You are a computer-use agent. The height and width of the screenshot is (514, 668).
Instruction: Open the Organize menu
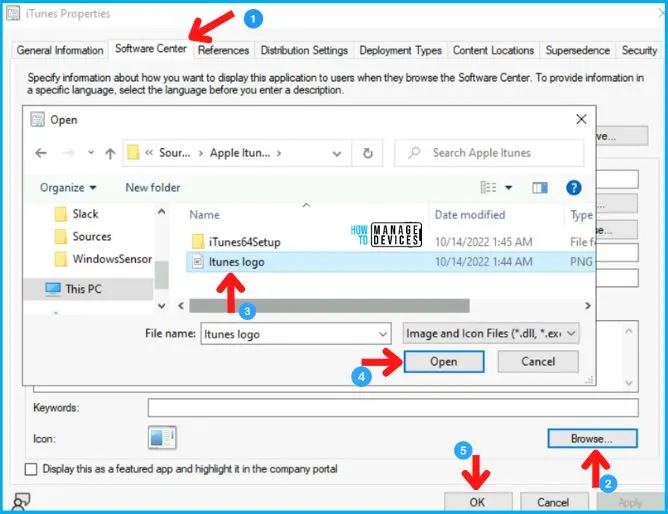68,187
